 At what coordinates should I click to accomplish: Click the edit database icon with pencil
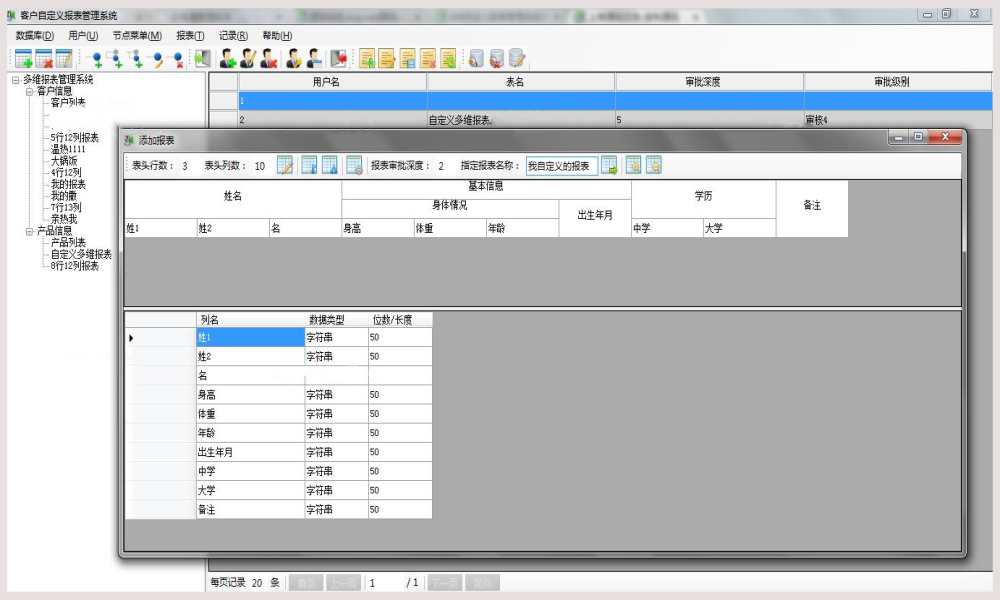(x=517, y=59)
